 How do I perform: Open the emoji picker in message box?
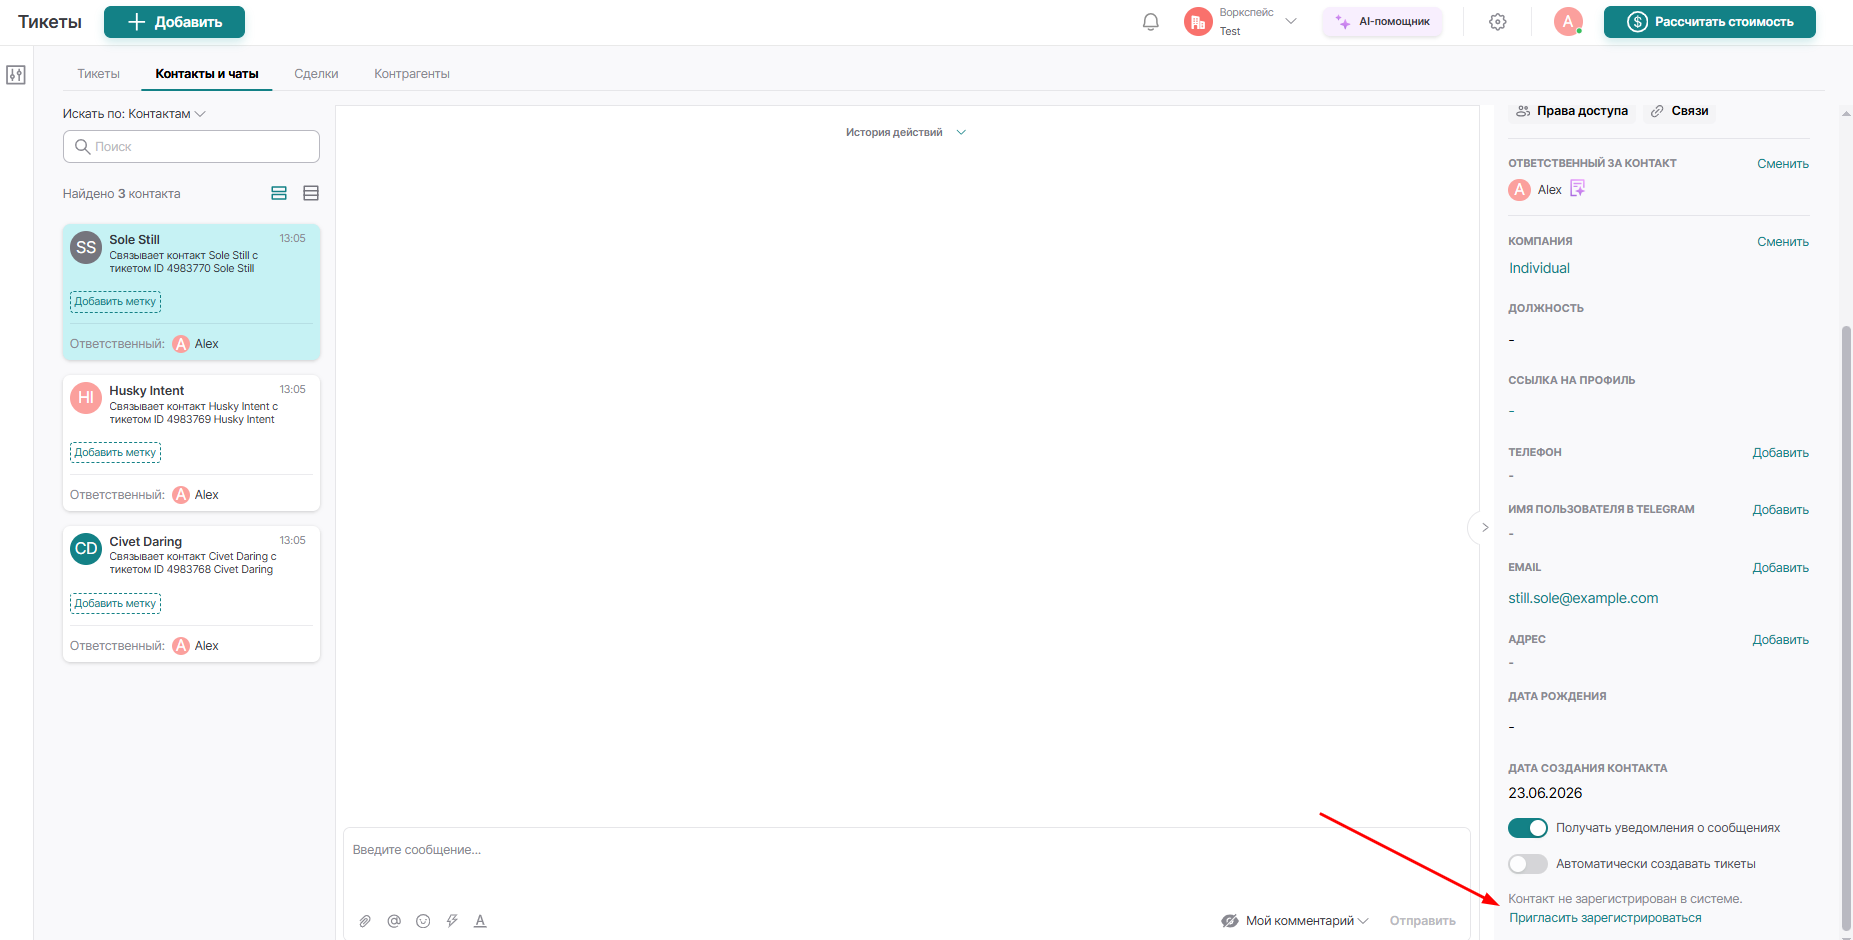click(423, 921)
